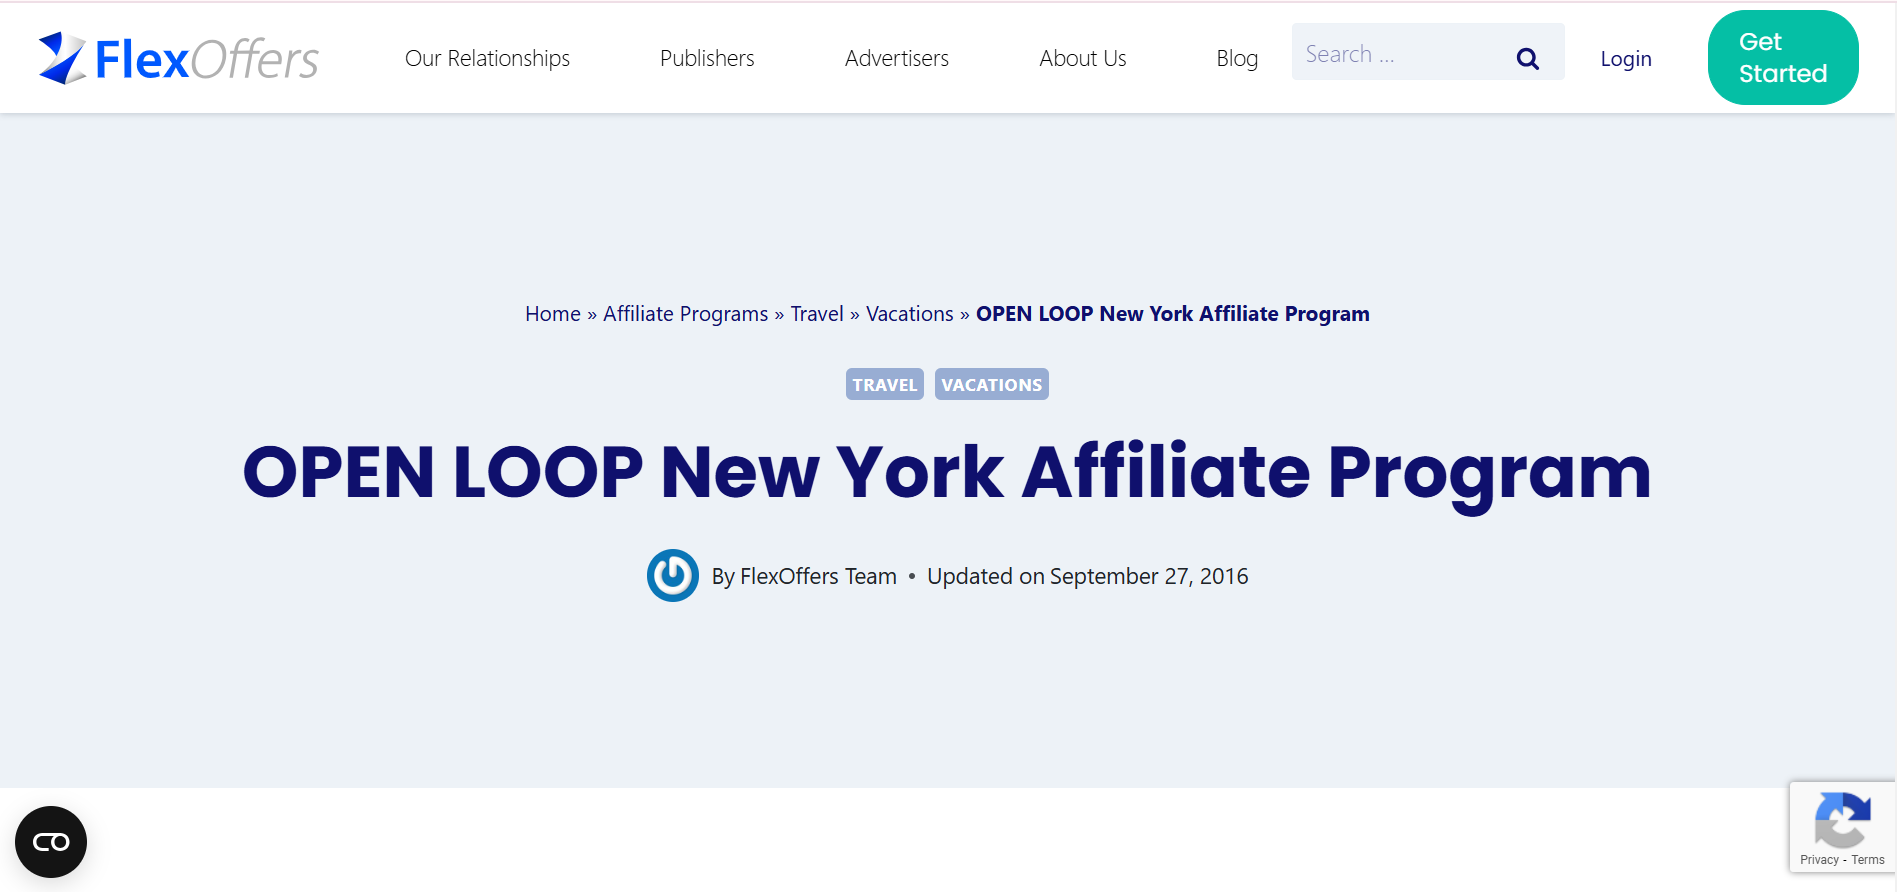
Task: Open the Vacations breadcrumb link
Action: [x=910, y=314]
